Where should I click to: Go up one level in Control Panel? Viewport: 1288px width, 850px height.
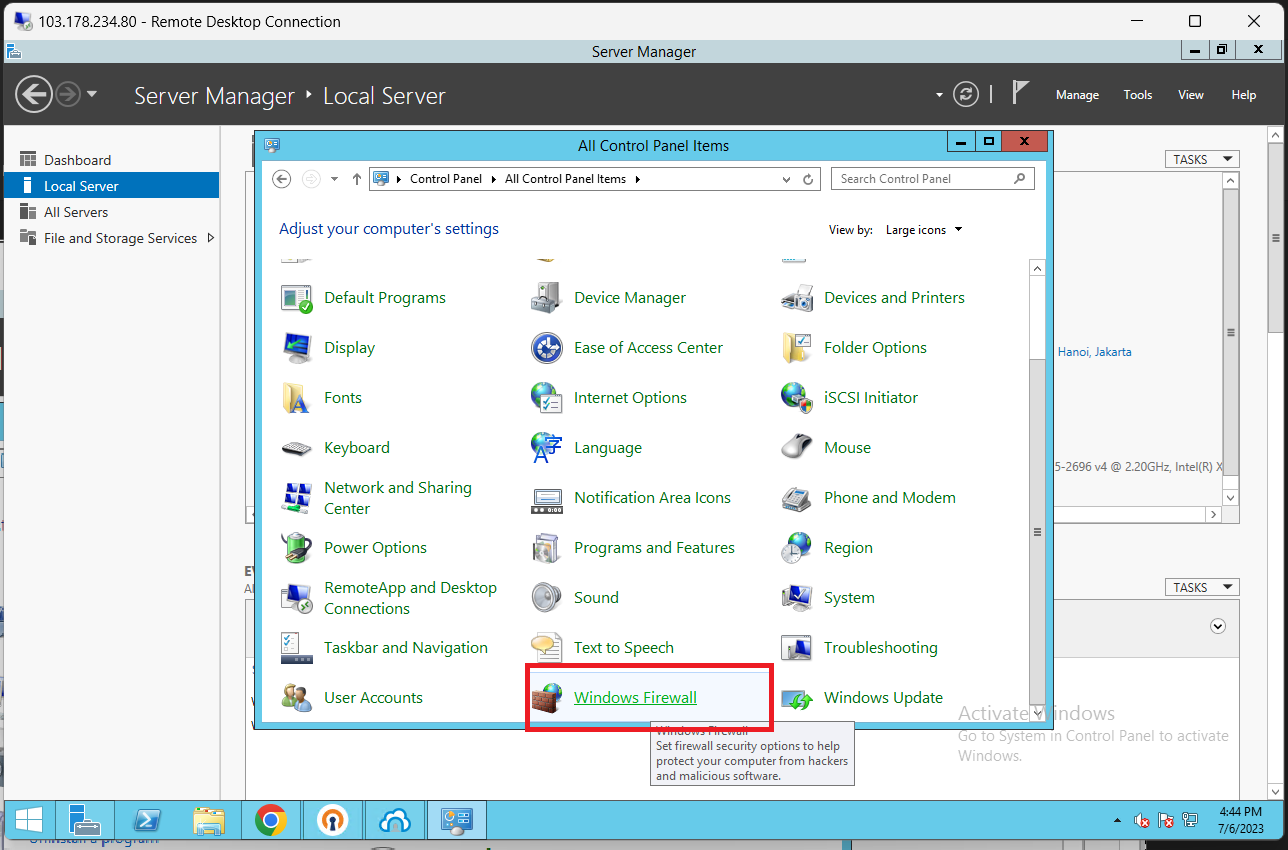(357, 179)
